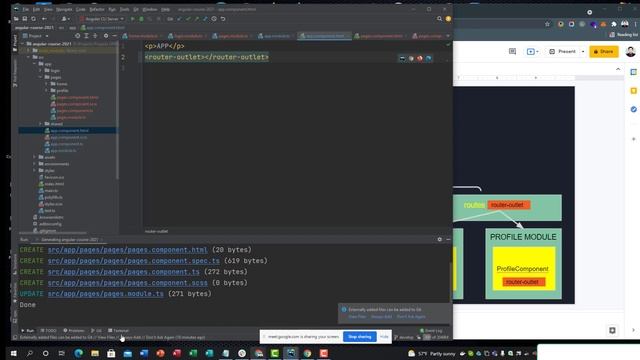Open the Run tool window tab

28,331
